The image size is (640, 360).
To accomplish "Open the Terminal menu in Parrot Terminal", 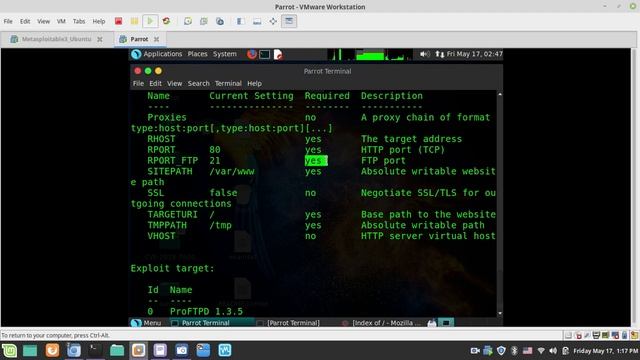I will pyautogui.click(x=228, y=83).
